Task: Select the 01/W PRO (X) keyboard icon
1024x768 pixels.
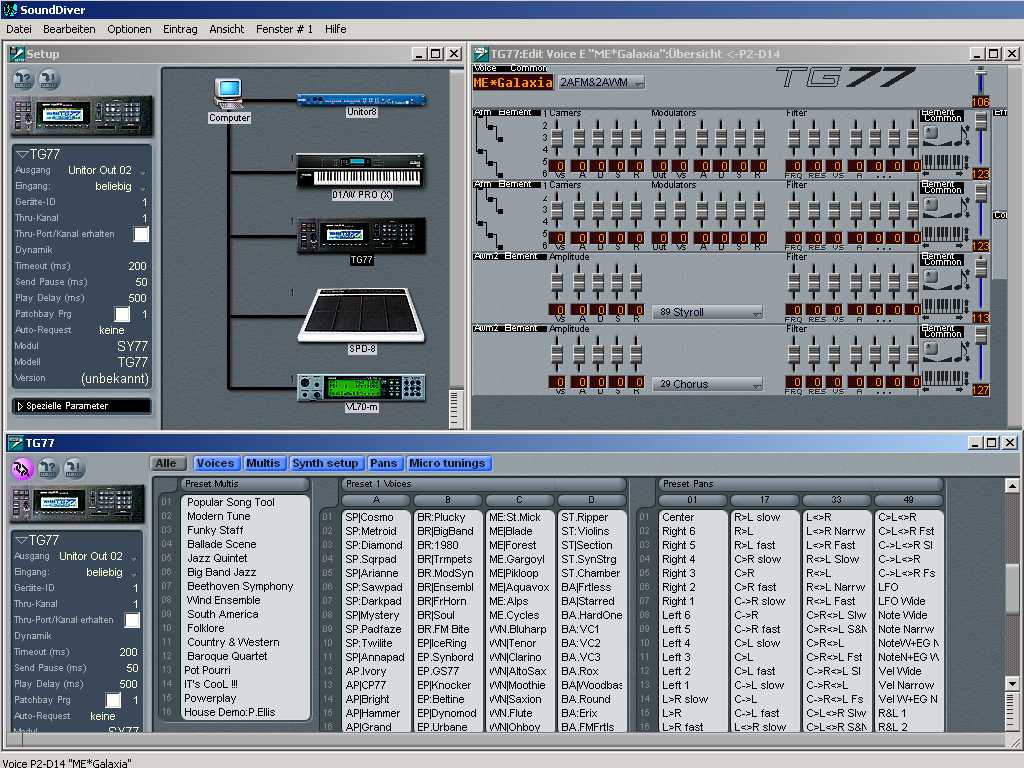Action: [x=360, y=171]
